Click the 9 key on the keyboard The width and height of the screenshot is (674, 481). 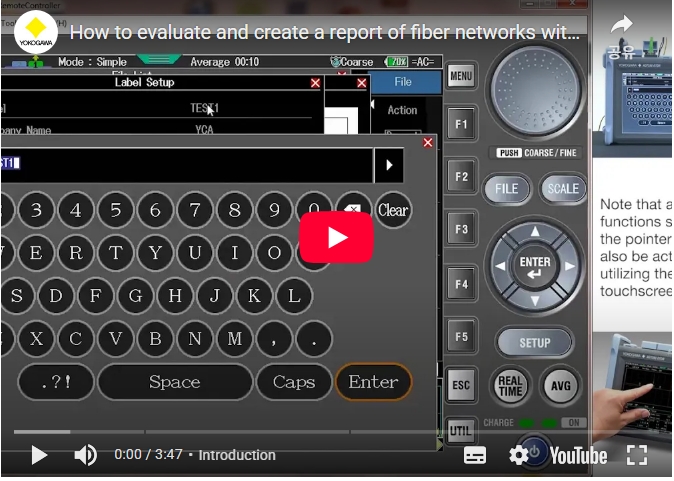(x=274, y=210)
